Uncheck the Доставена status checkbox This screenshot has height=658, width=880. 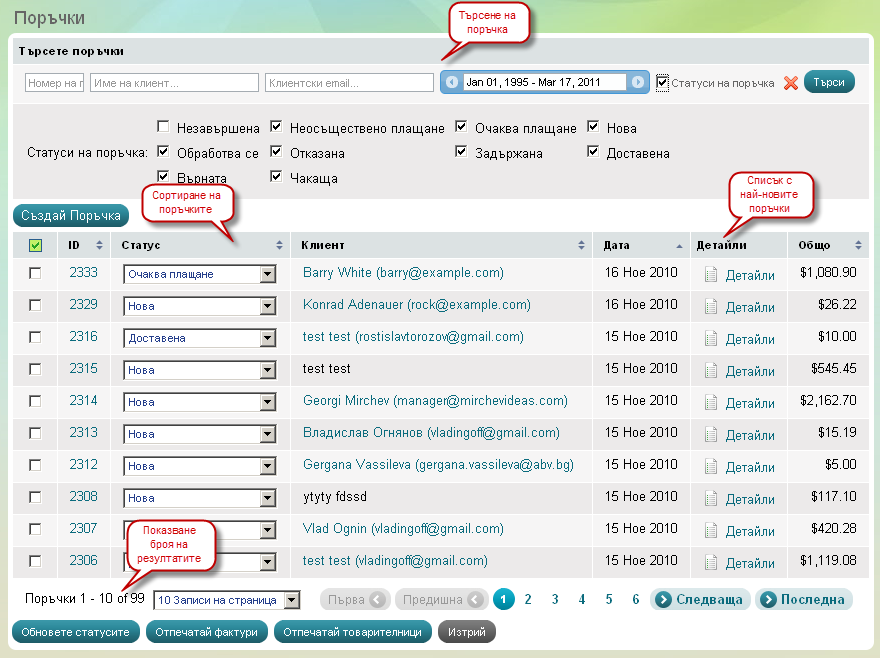click(593, 152)
